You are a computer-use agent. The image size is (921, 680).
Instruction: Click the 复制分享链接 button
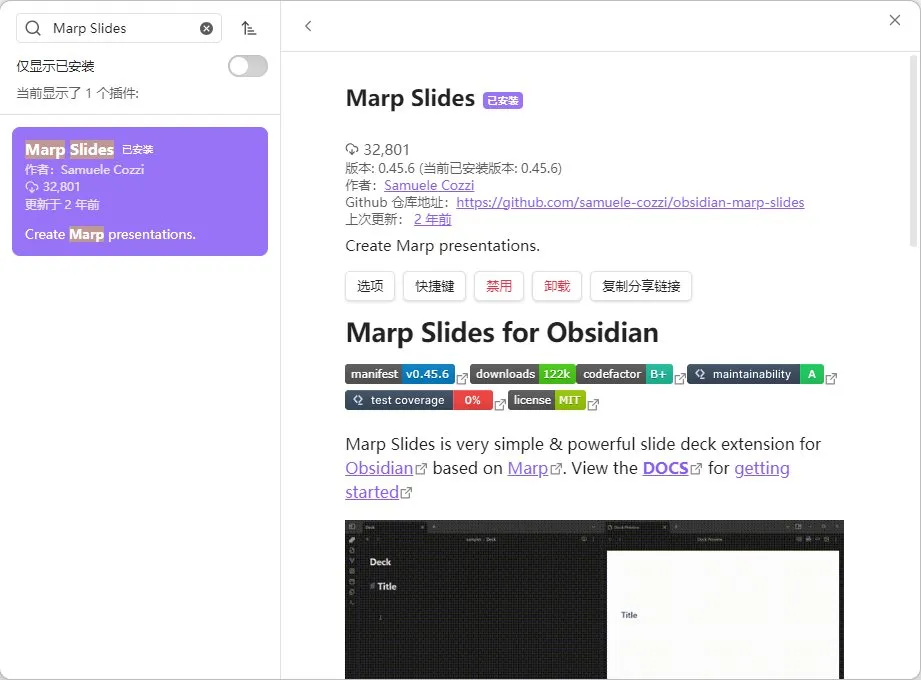click(x=641, y=286)
